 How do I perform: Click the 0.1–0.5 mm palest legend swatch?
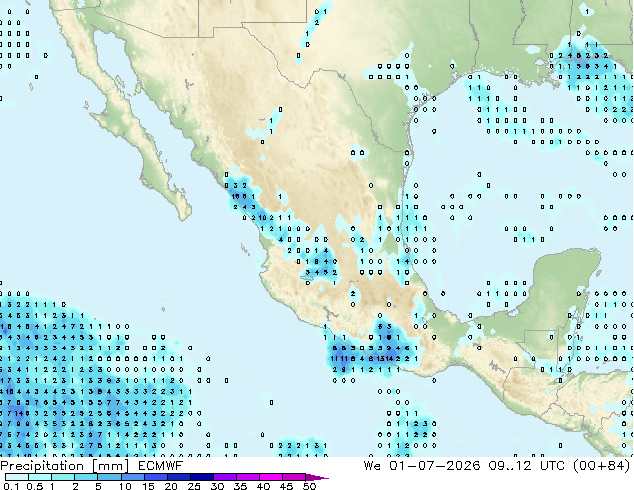pos(17,477)
